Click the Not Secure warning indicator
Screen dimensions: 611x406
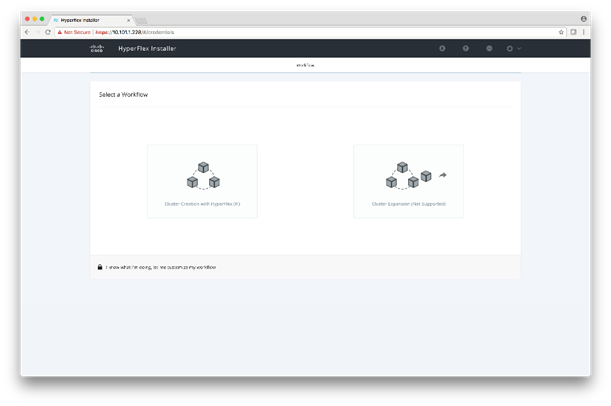(x=74, y=32)
